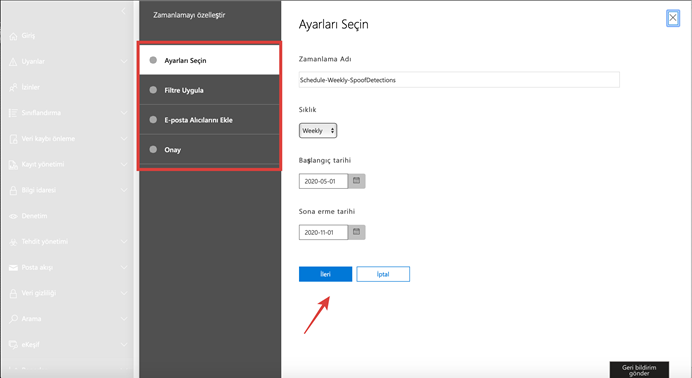This screenshot has width=692, height=378.
Task: Edit the Zamanlama Adı text field
Action: pos(459,80)
